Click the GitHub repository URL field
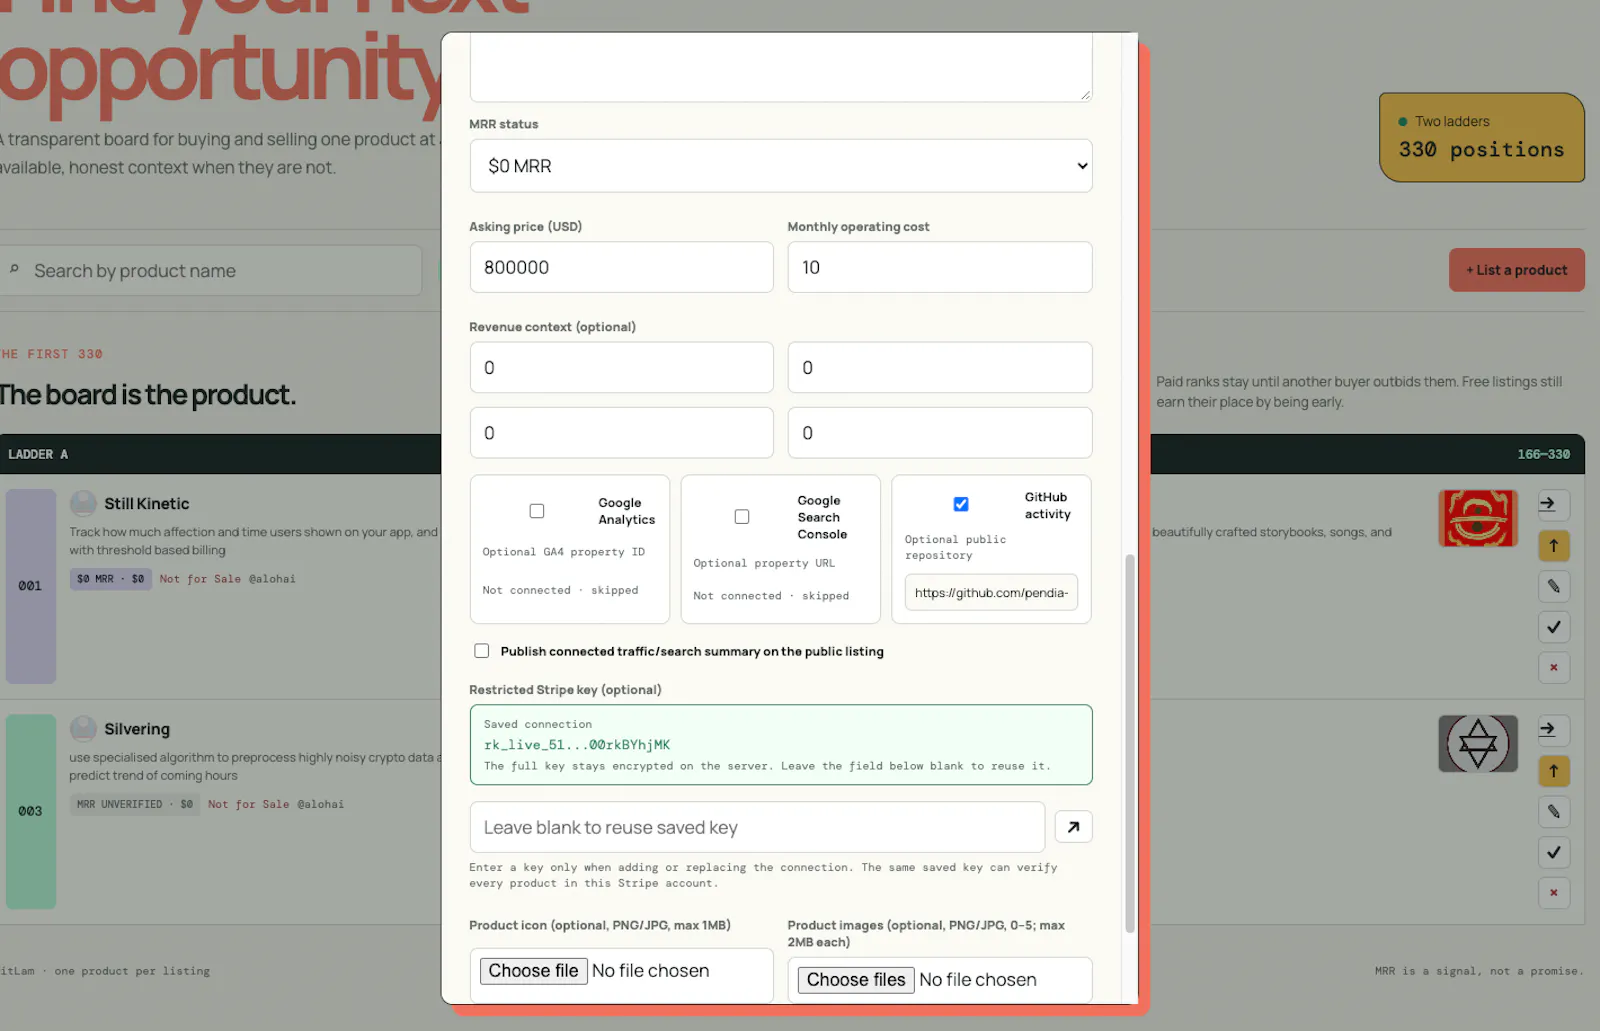 (991, 592)
